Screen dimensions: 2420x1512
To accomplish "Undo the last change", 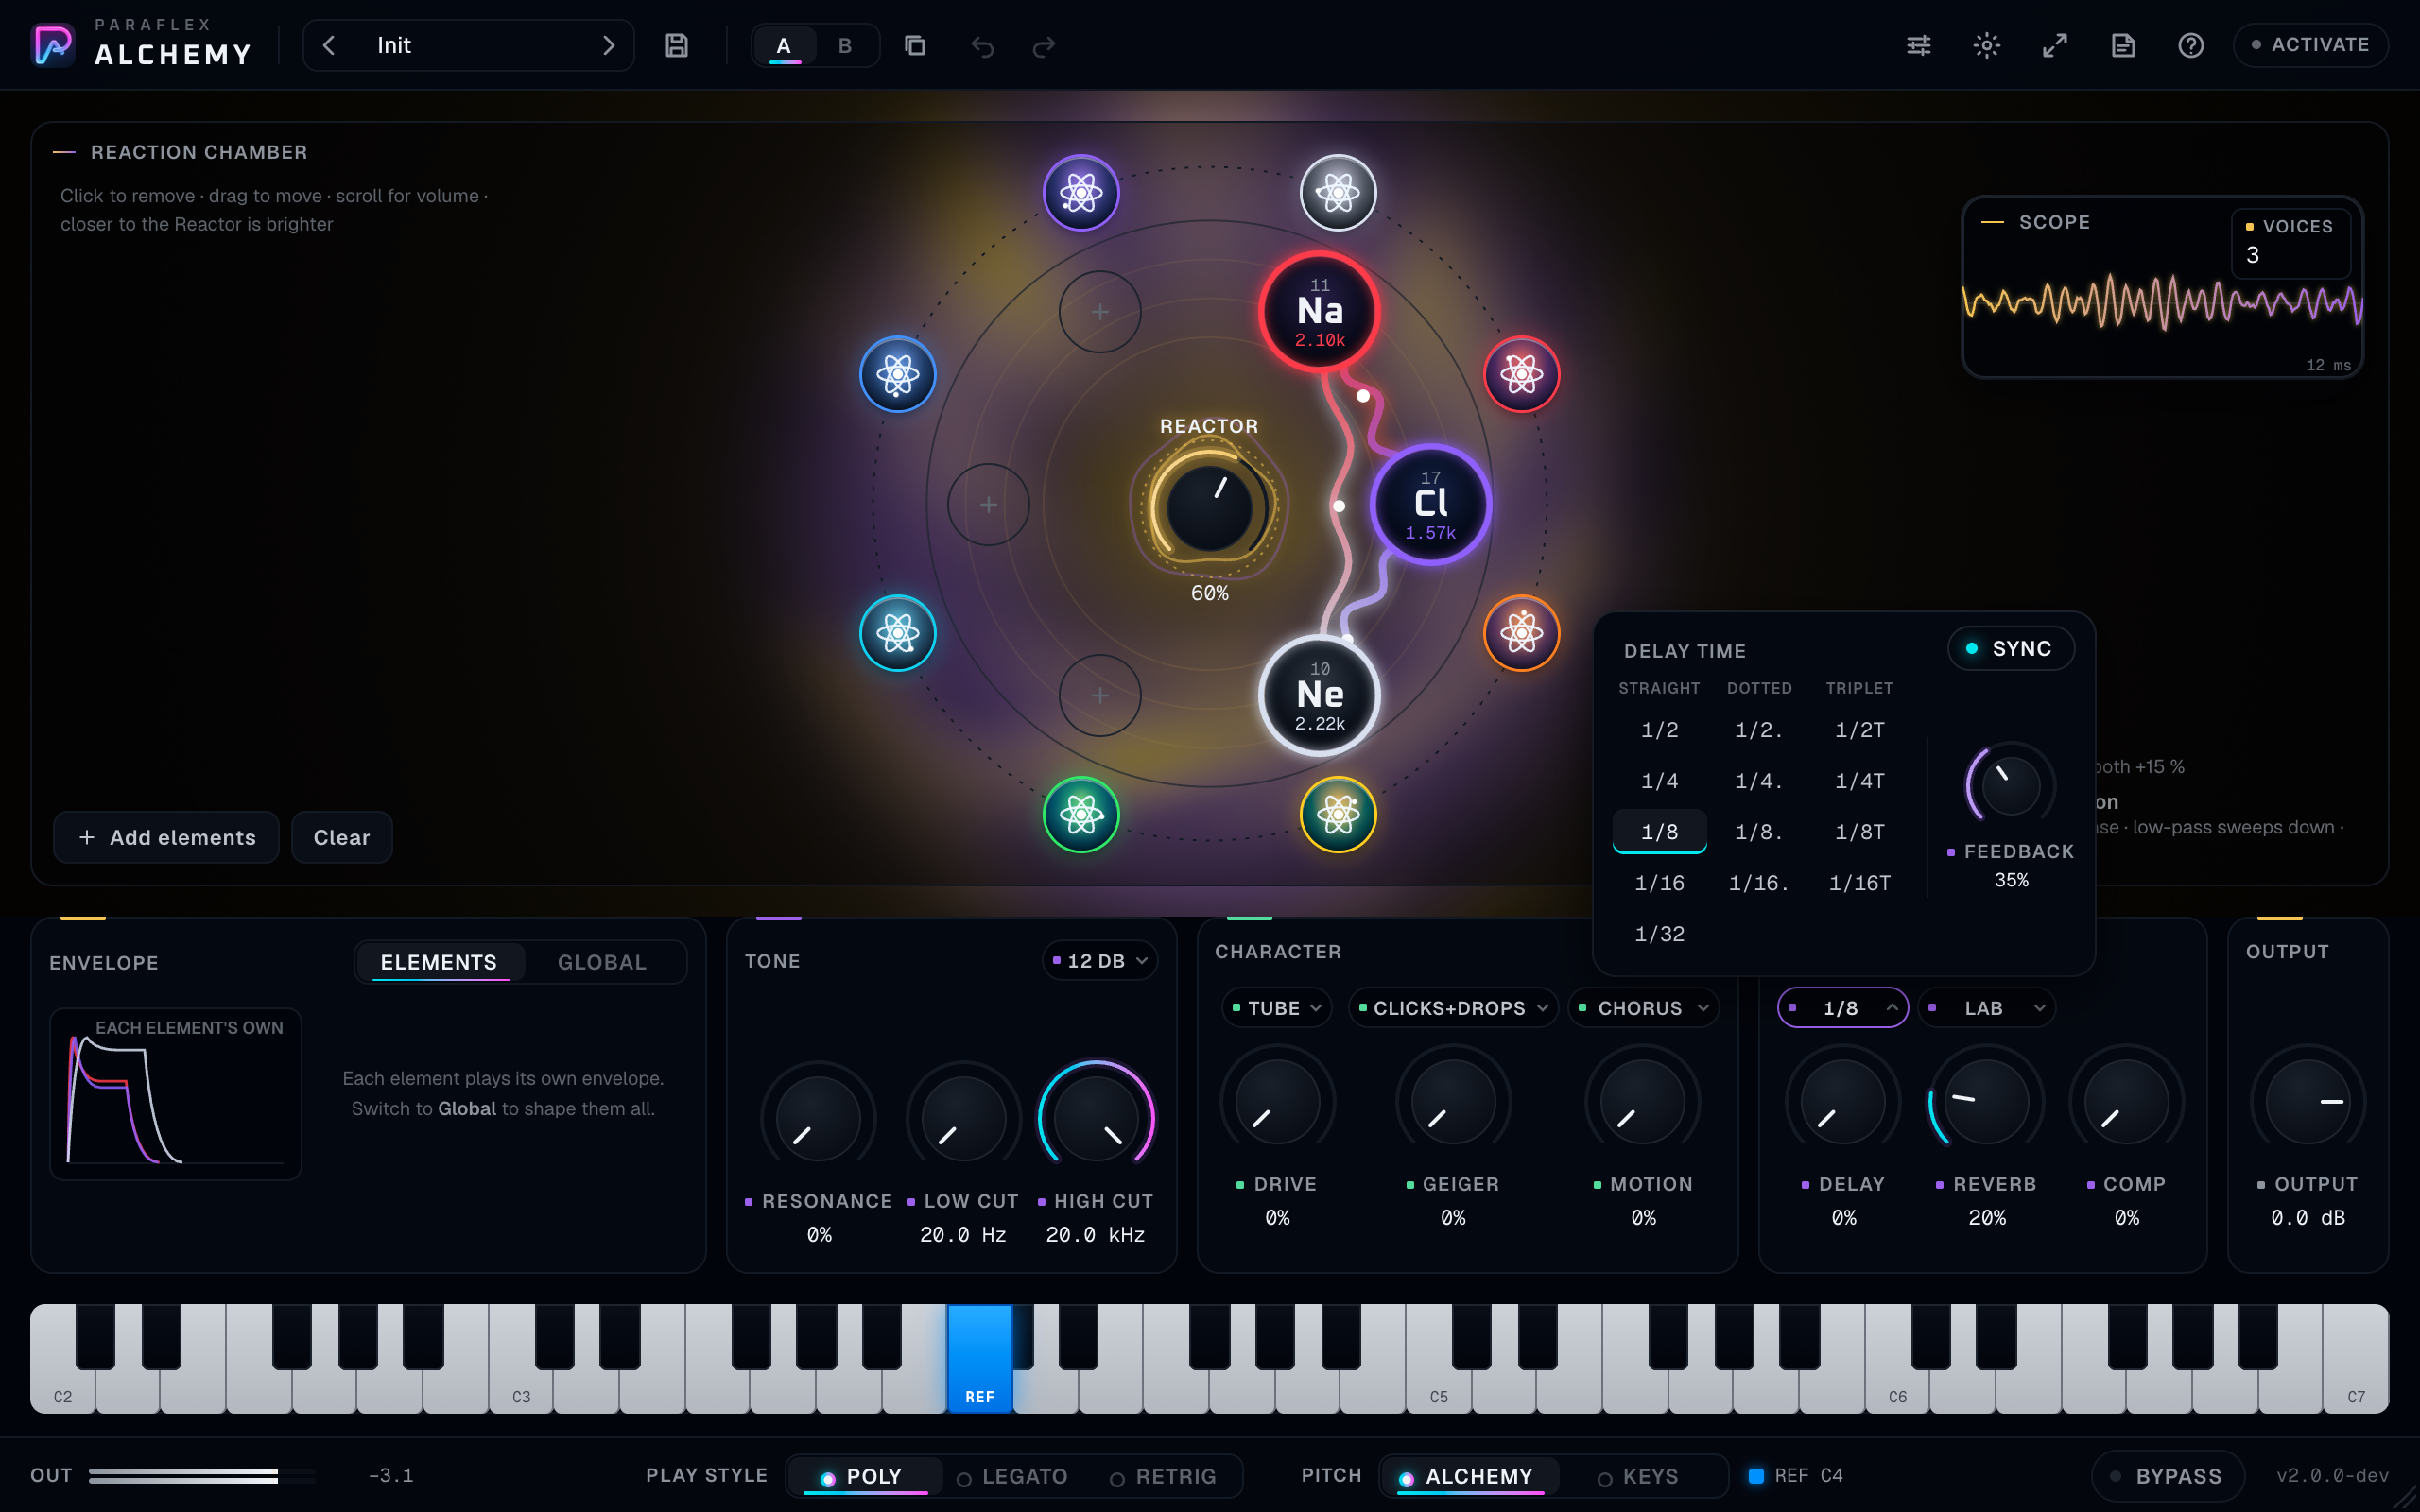I will click(x=982, y=46).
